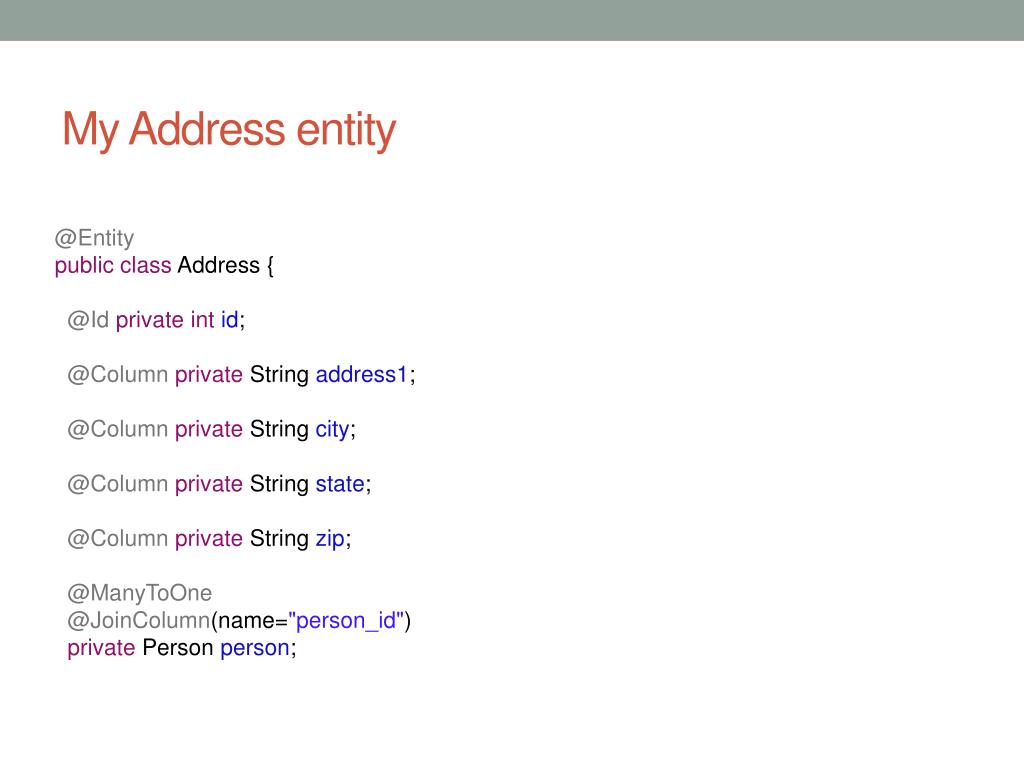This screenshot has width=1024, height=768.
Task: Select the 'id' field name
Action: 230,320
